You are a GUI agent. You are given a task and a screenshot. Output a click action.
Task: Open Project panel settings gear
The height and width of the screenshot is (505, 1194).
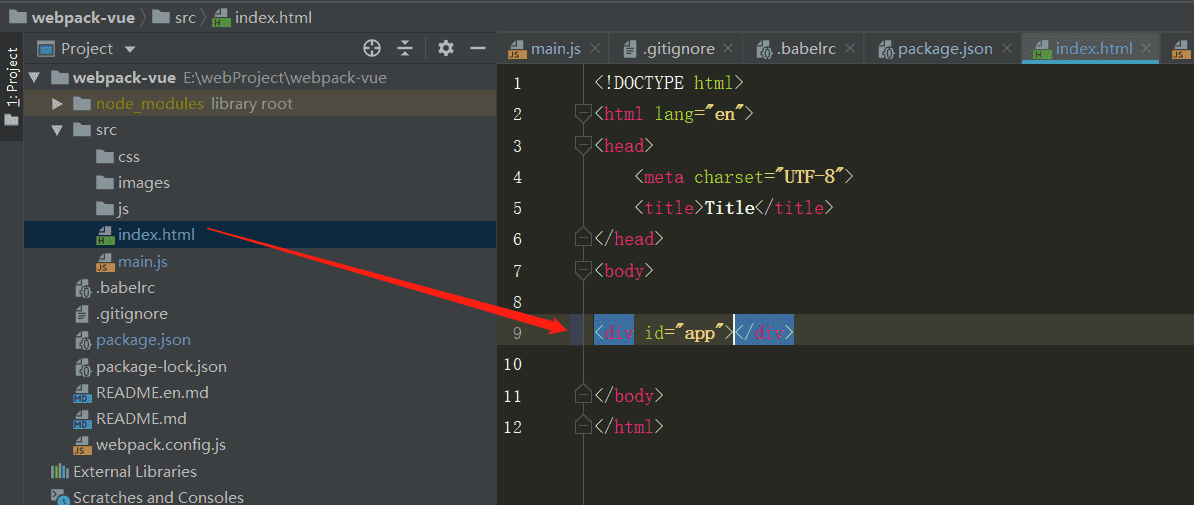[x=445, y=49]
